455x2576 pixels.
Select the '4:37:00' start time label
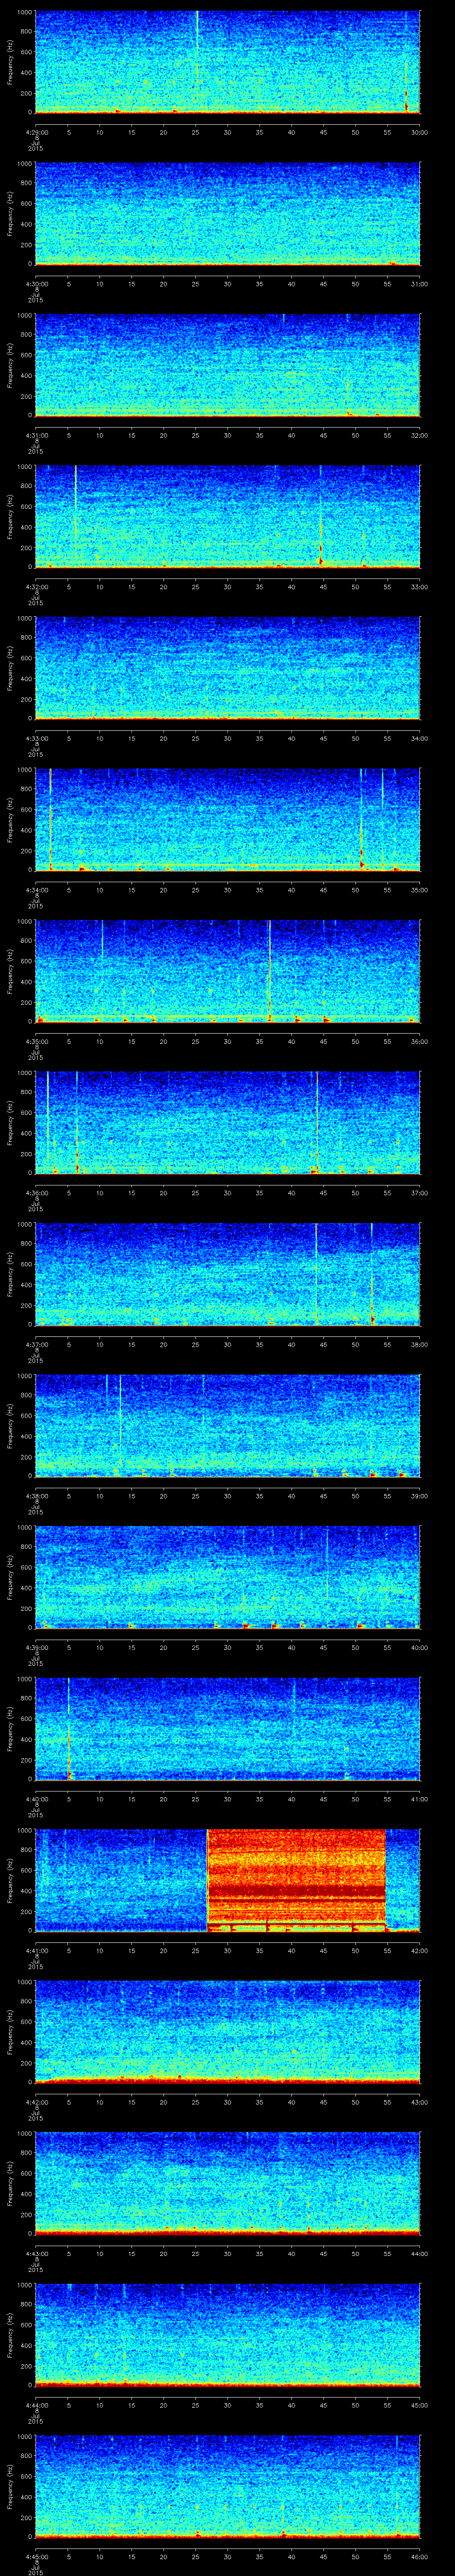(36, 1345)
